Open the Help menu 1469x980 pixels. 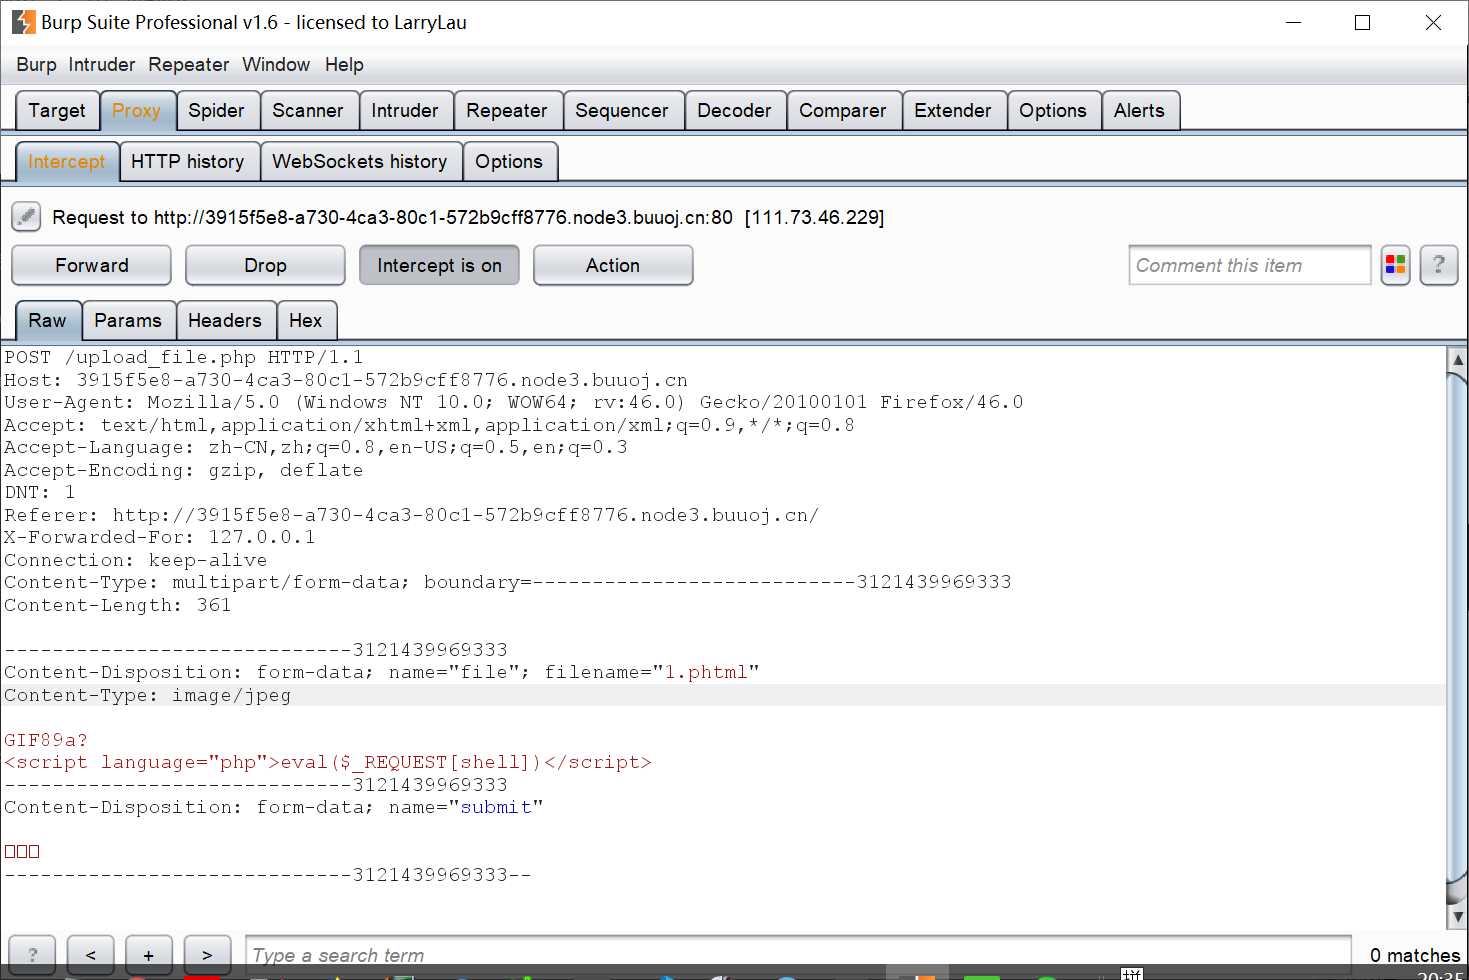[344, 64]
